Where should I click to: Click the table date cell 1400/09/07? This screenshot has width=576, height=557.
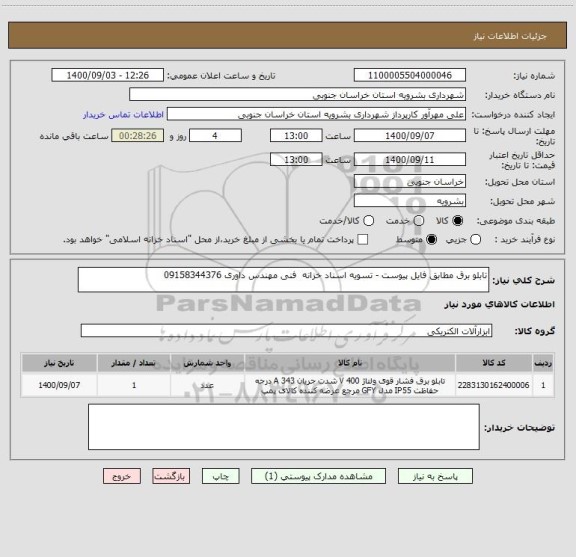pyautogui.click(x=59, y=385)
